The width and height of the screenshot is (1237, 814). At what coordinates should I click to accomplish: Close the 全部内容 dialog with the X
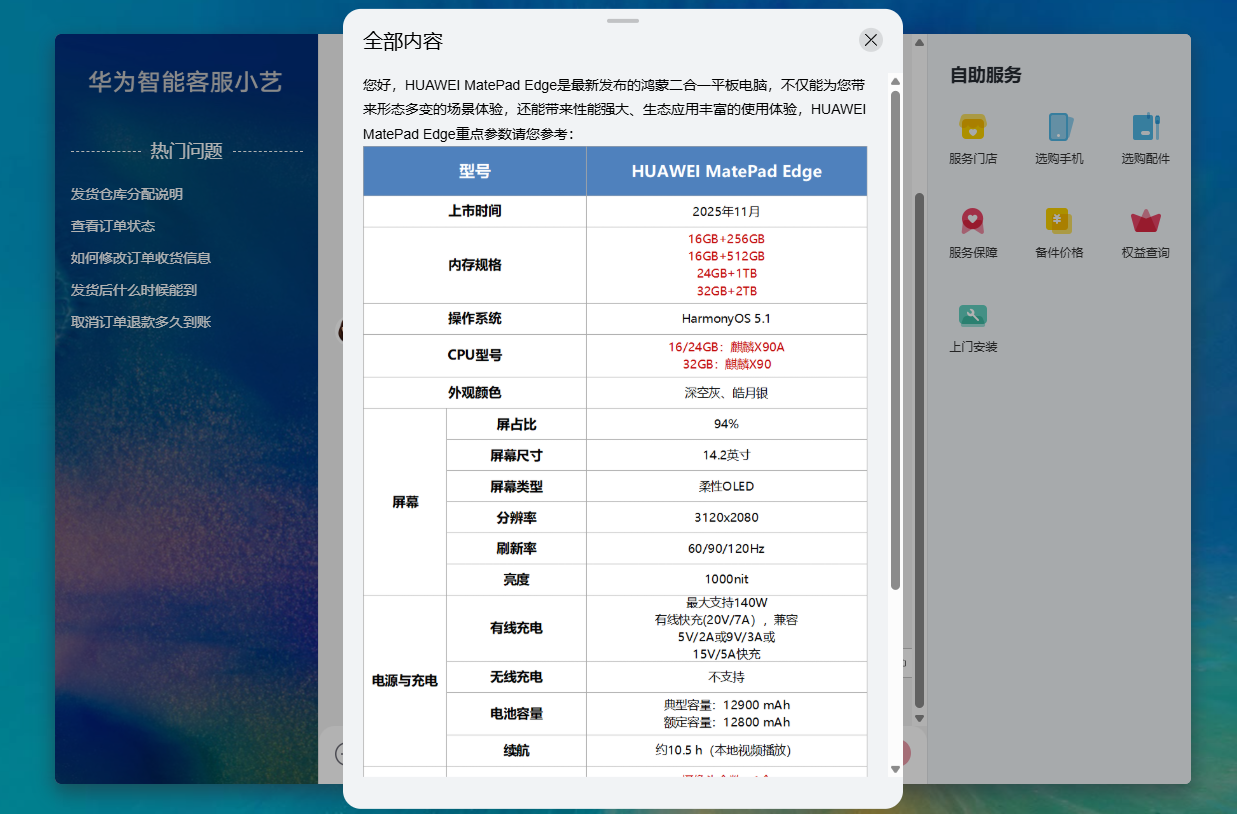(871, 40)
